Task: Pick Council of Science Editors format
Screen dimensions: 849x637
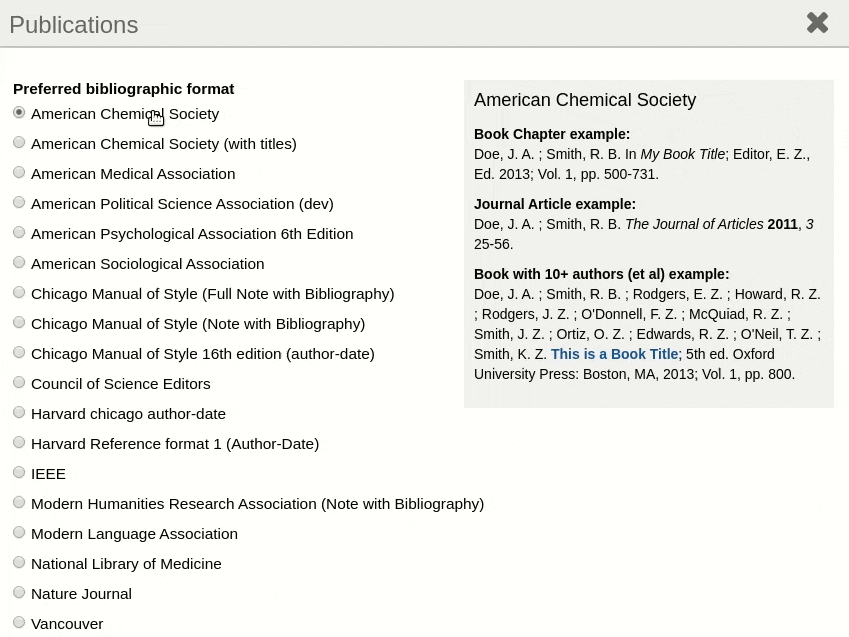Action: (19, 382)
